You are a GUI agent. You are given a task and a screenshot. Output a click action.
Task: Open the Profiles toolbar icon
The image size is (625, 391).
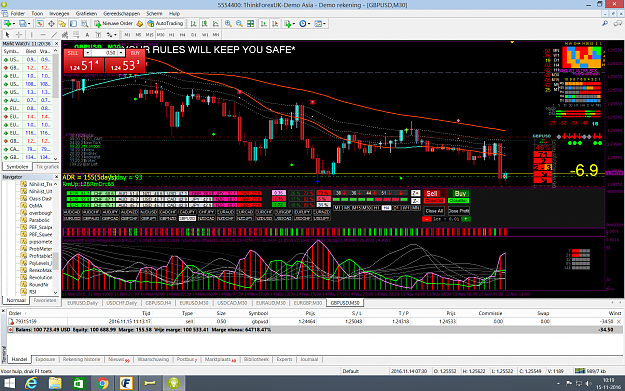pyautogui.click(x=22, y=24)
